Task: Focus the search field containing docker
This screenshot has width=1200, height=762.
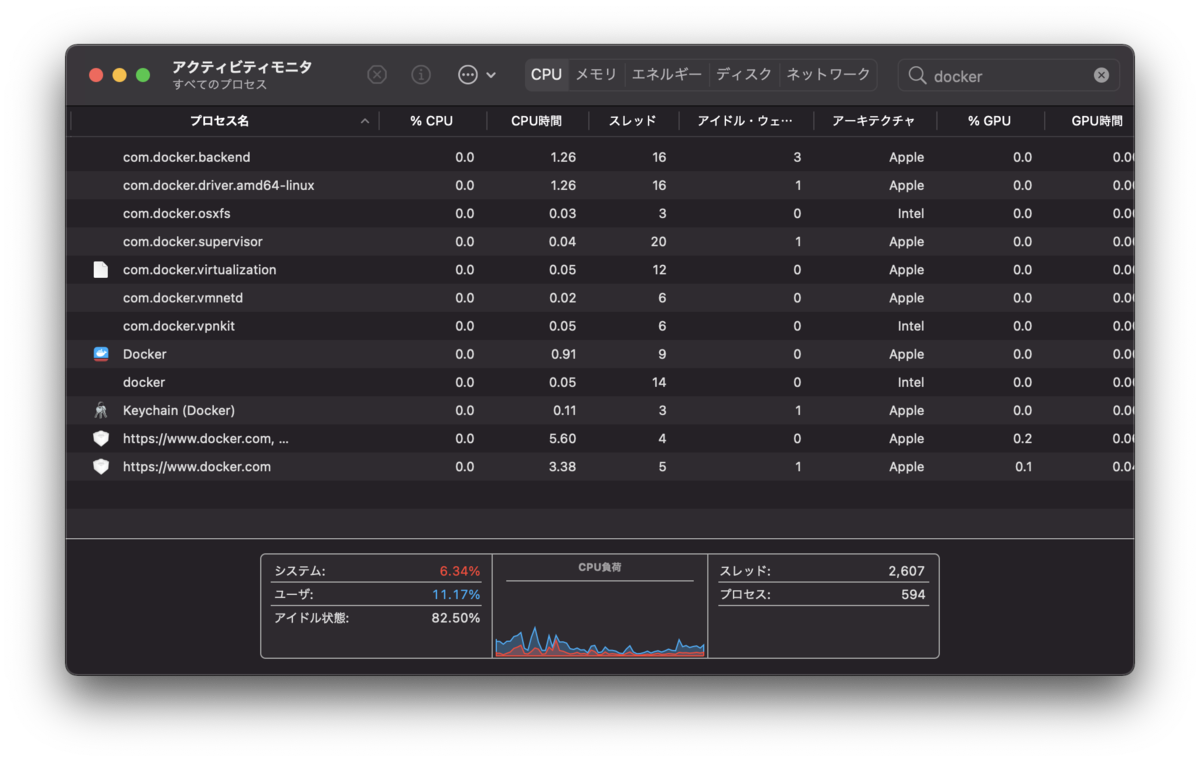Action: [x=1008, y=76]
